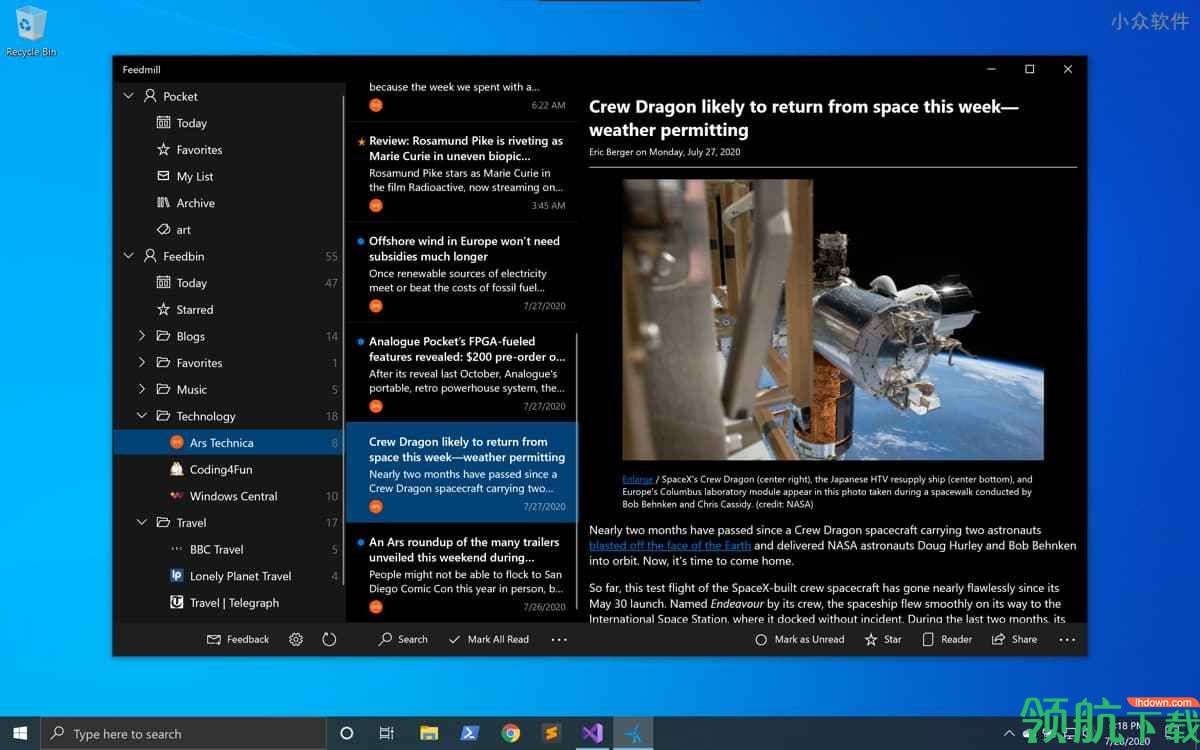
Task: Collapse the Travel folder chevron
Action: [142, 522]
